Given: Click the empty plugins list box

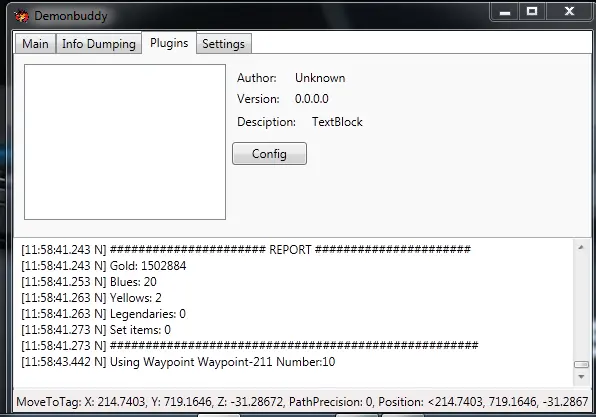Looking at the screenshot, I should pyautogui.click(x=125, y=142).
